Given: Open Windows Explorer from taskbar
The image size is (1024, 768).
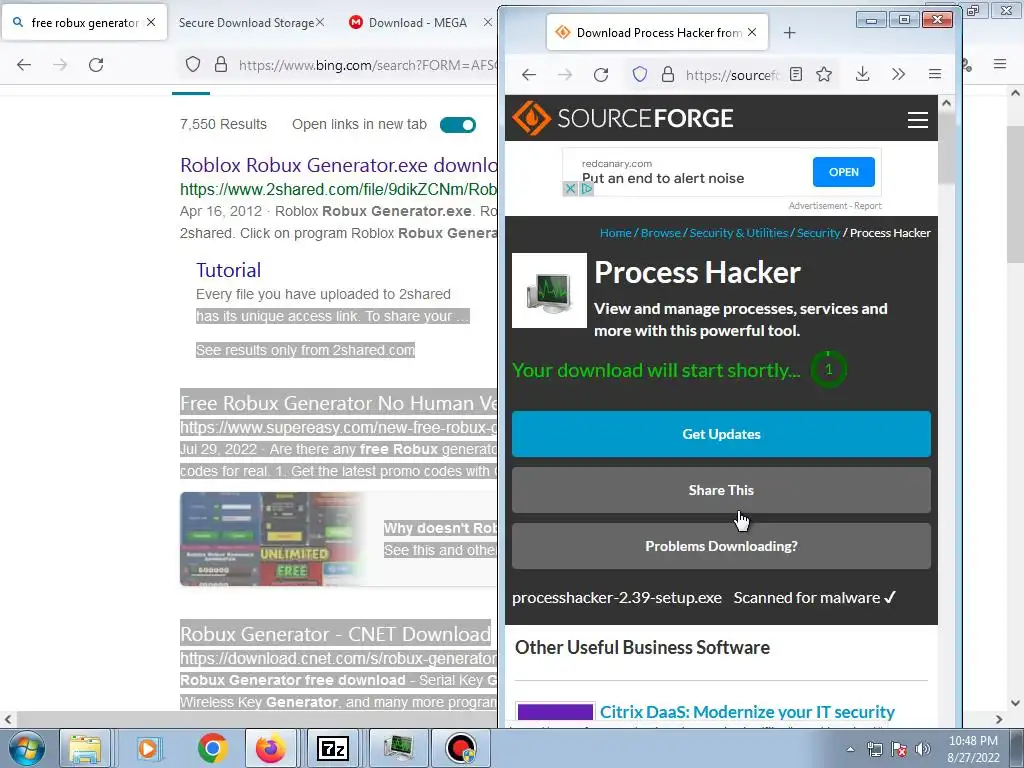Looking at the screenshot, I should [x=85, y=748].
